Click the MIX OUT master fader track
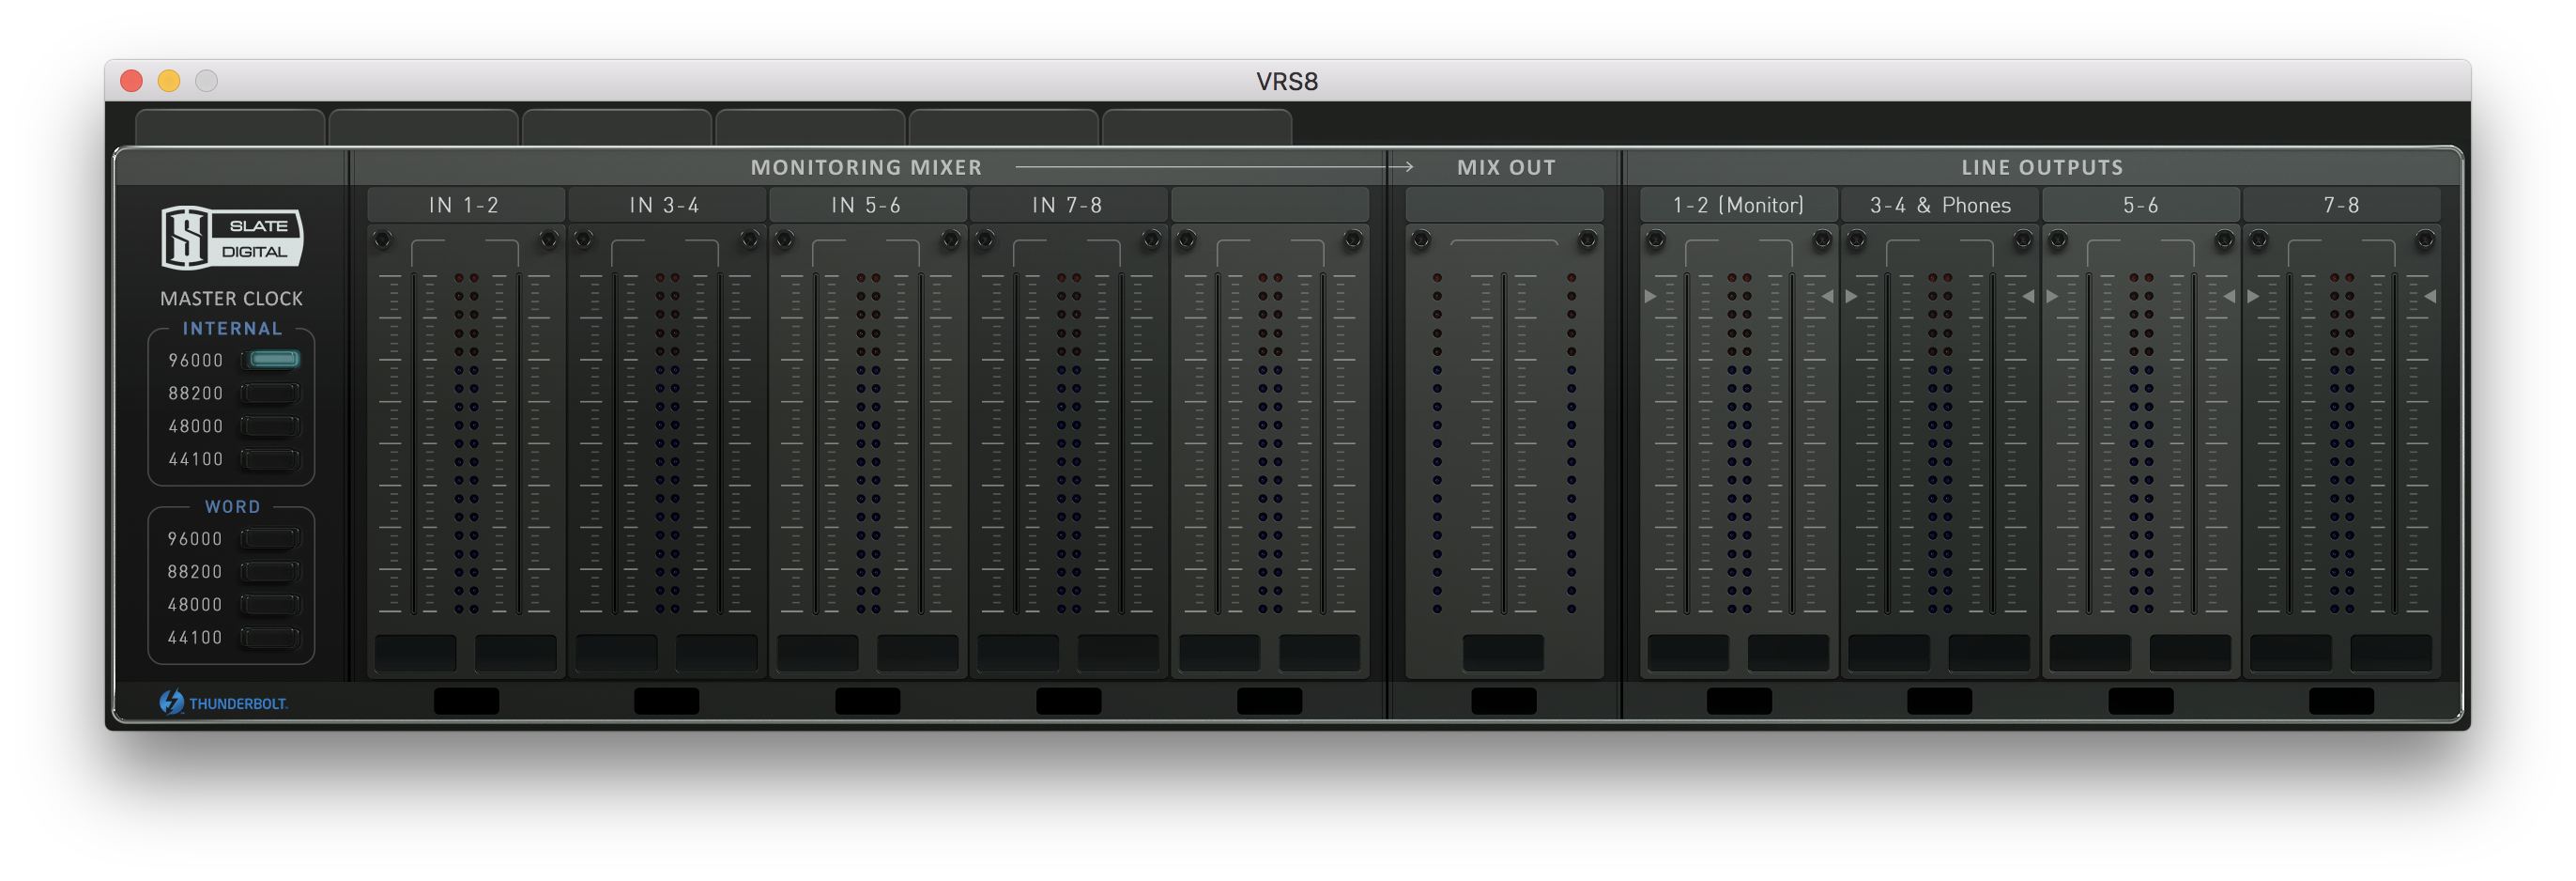Image resolution: width=2576 pixels, height=881 pixels. coord(1504,442)
